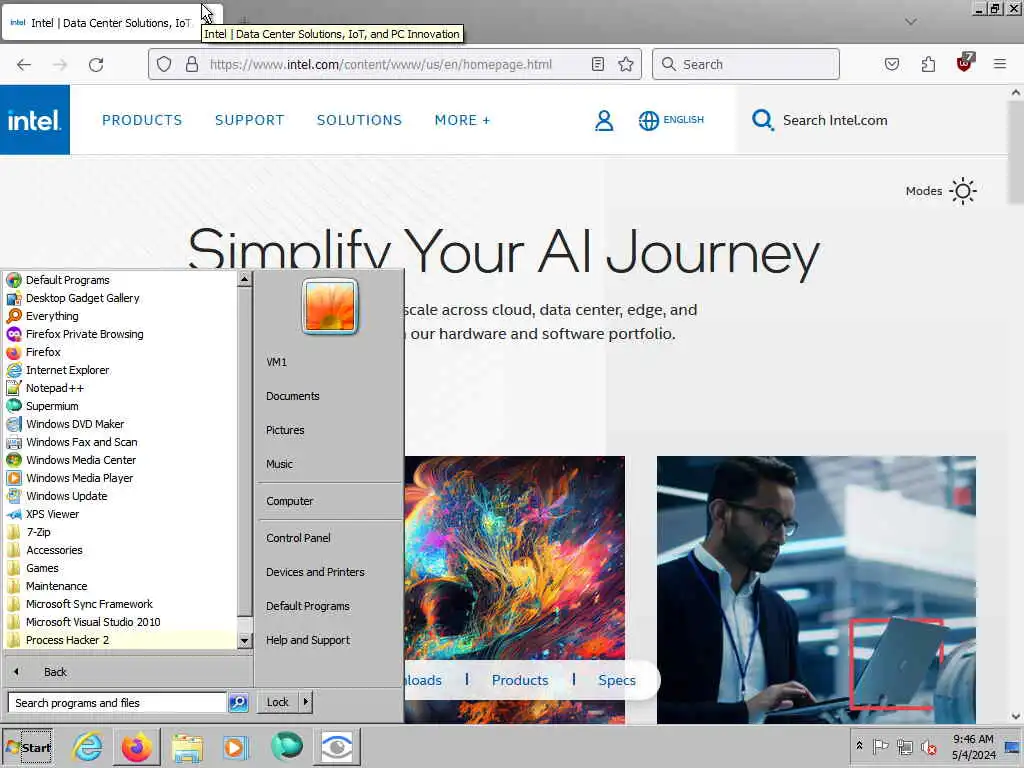Open File Explorer from taskbar
This screenshot has width=1024, height=768.
click(187, 747)
